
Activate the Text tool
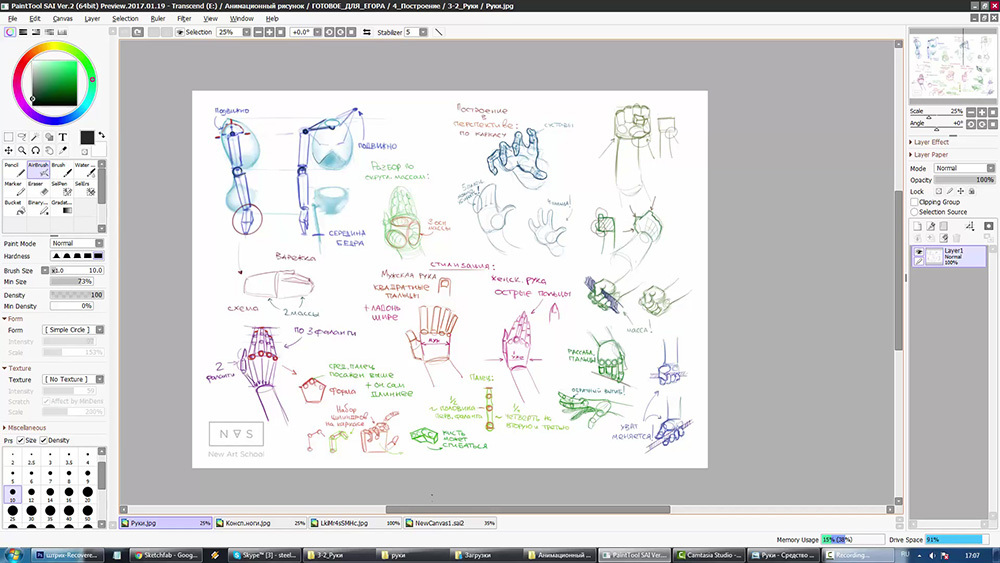(x=63, y=137)
